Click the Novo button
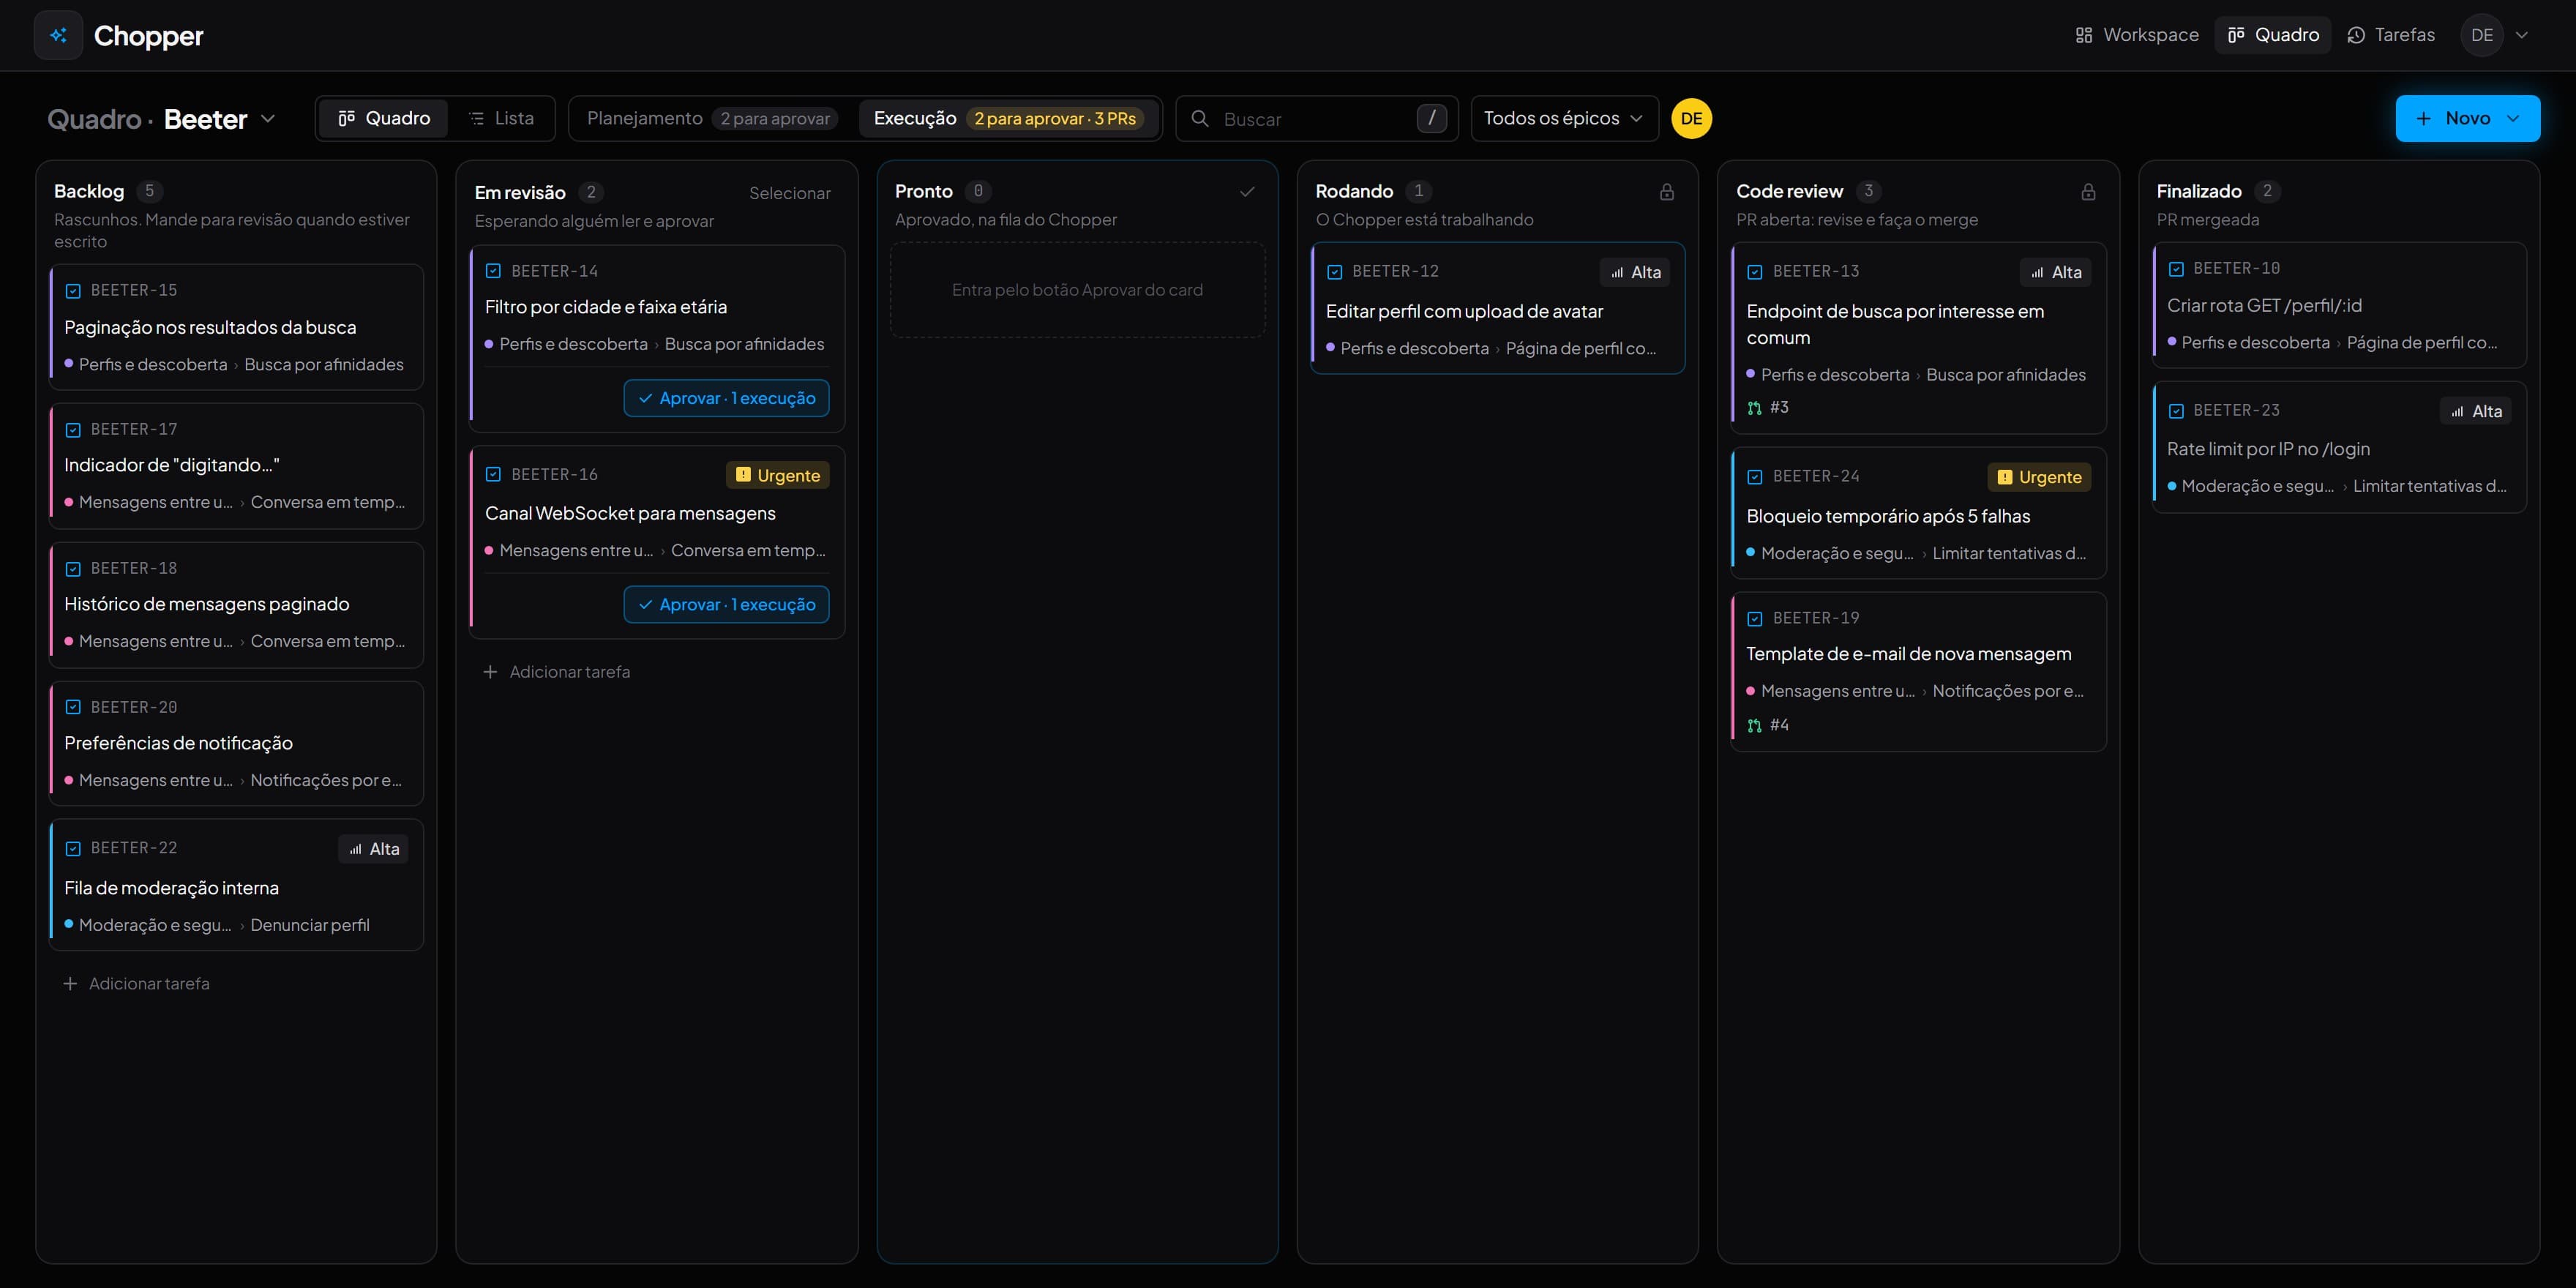The height and width of the screenshot is (1288, 2576). click(2467, 118)
